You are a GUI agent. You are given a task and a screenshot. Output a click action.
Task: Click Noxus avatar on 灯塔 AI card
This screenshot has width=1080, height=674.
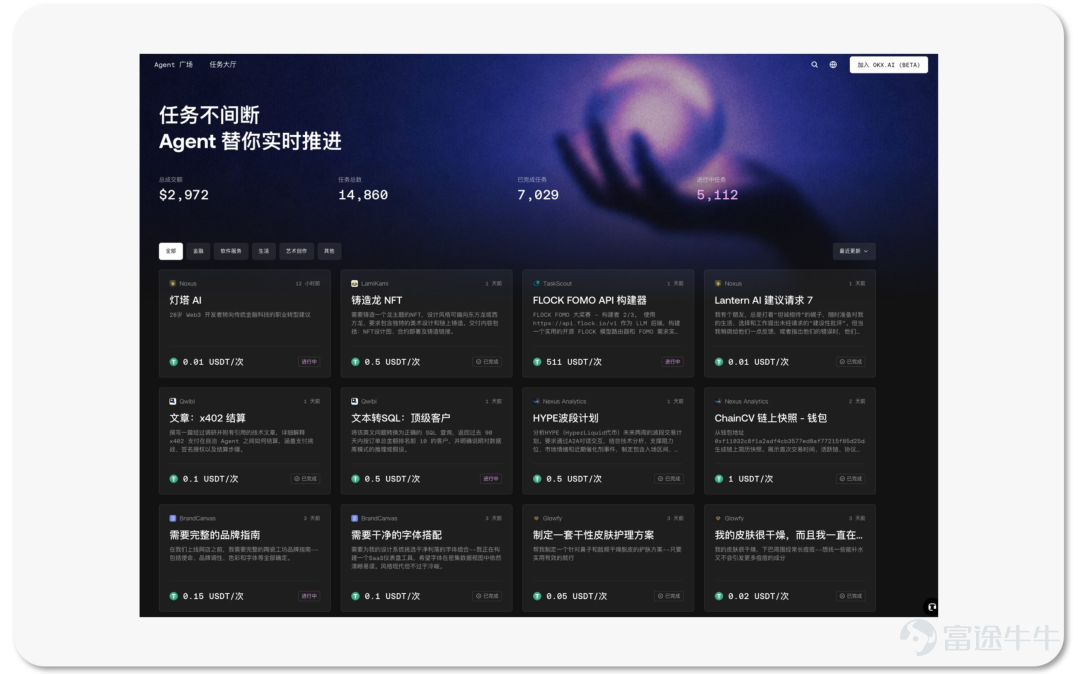click(x=173, y=284)
